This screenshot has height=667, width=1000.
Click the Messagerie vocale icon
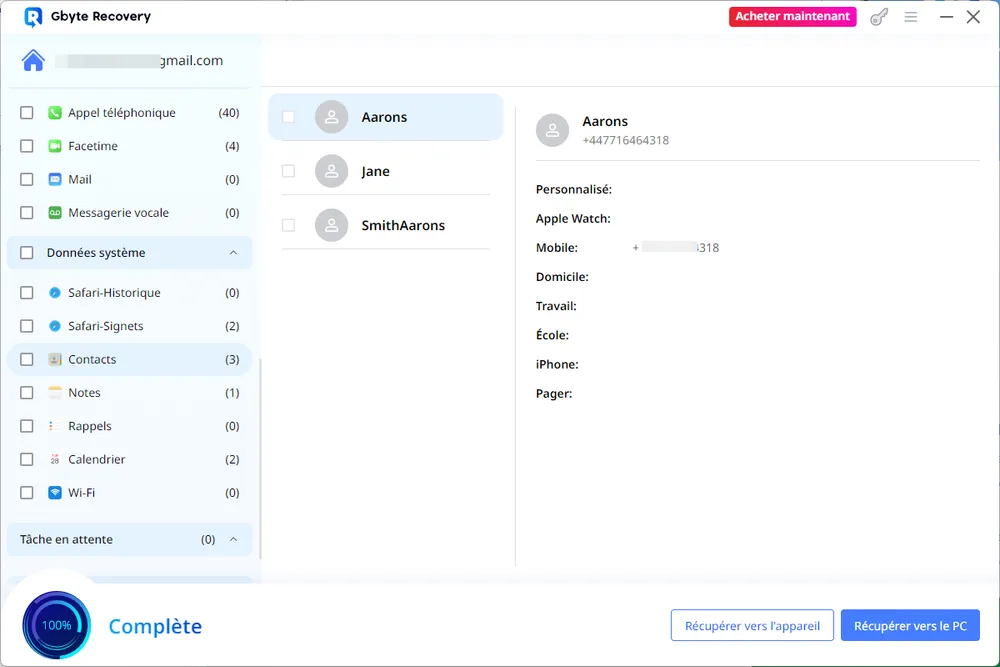coord(55,213)
